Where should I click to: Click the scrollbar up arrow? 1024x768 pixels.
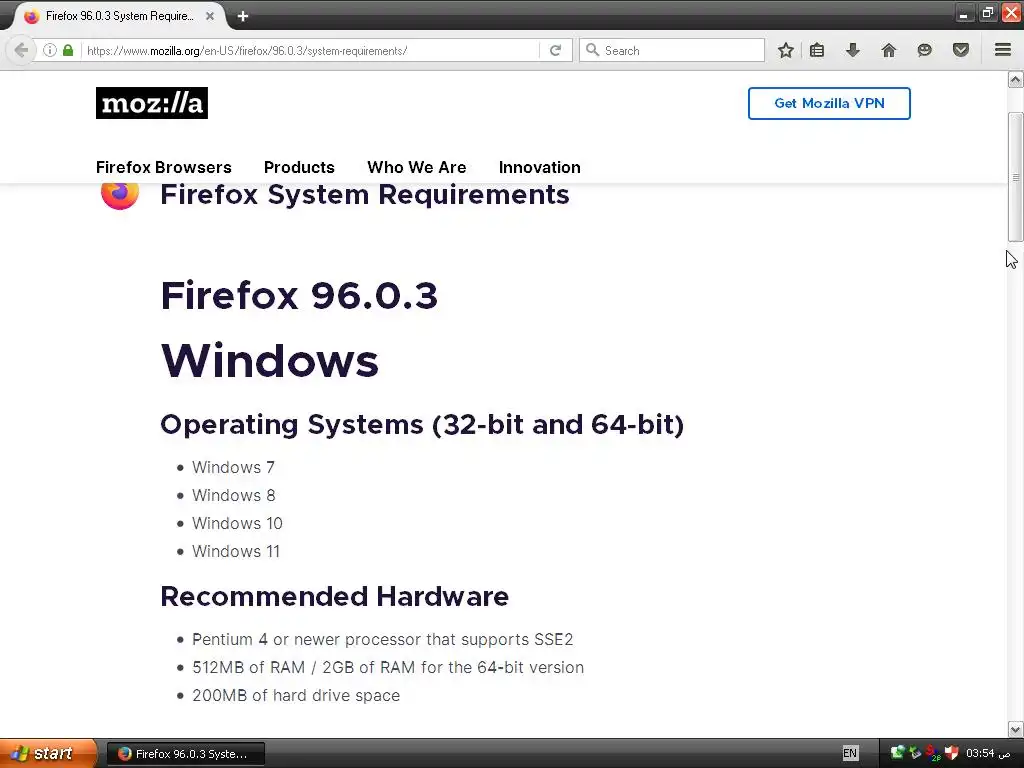[x=1015, y=80]
